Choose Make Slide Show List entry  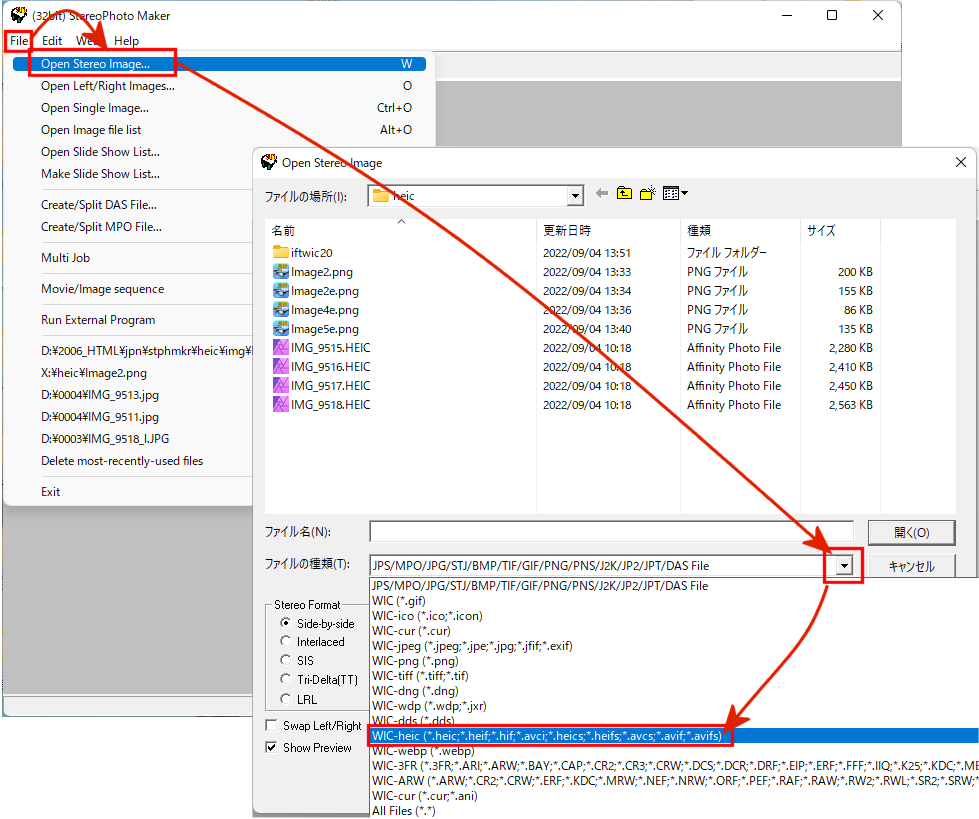pyautogui.click(x=101, y=174)
